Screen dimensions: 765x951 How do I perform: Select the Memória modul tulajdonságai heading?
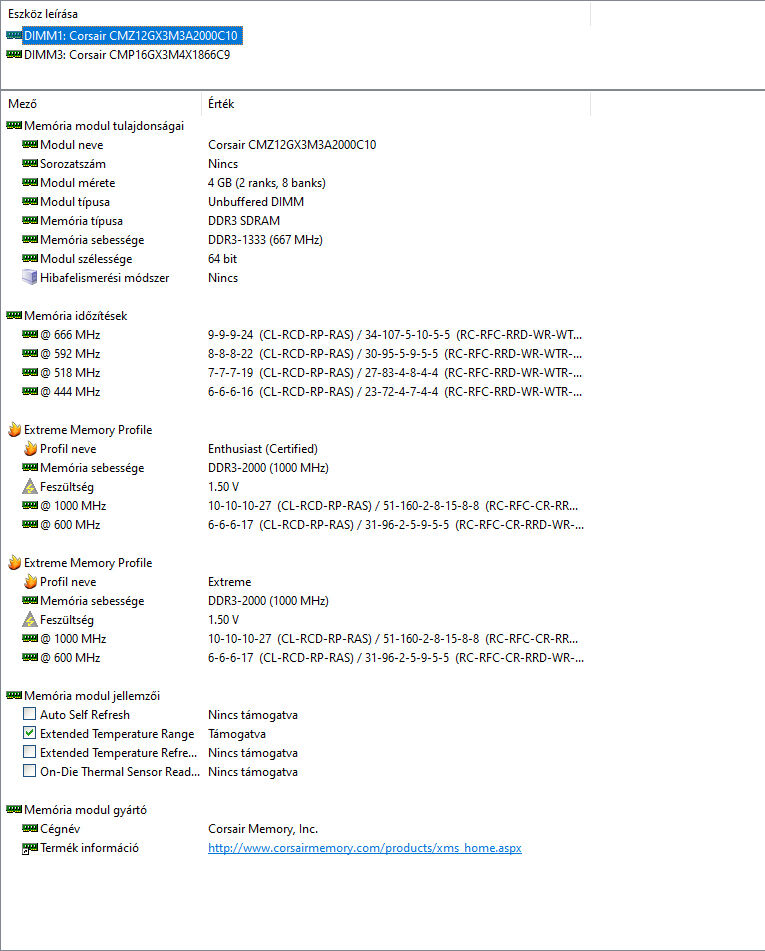click(104, 126)
